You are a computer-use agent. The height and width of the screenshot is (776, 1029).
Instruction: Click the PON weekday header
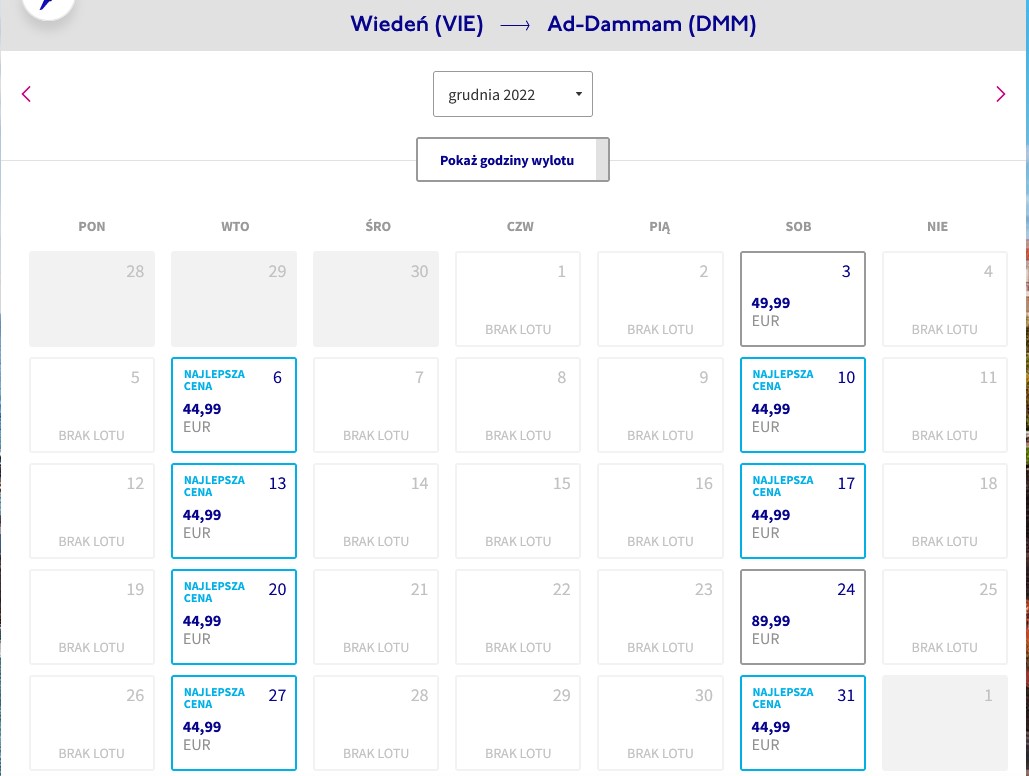point(92,226)
